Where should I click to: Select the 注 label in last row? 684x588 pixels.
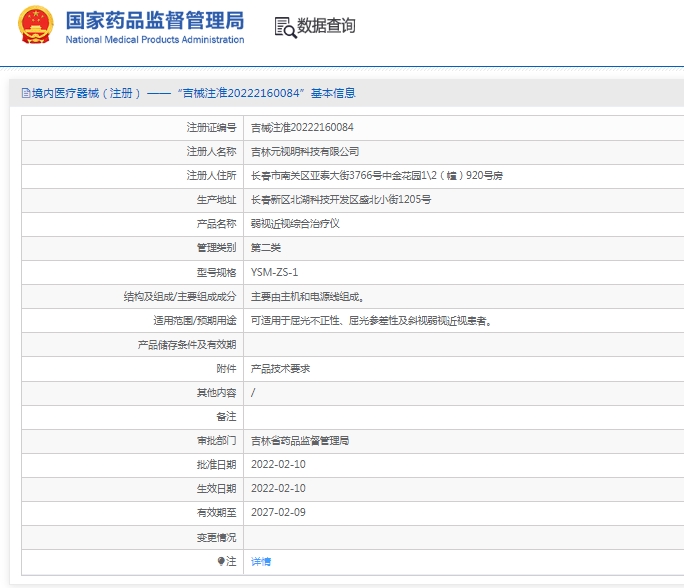click(x=231, y=561)
